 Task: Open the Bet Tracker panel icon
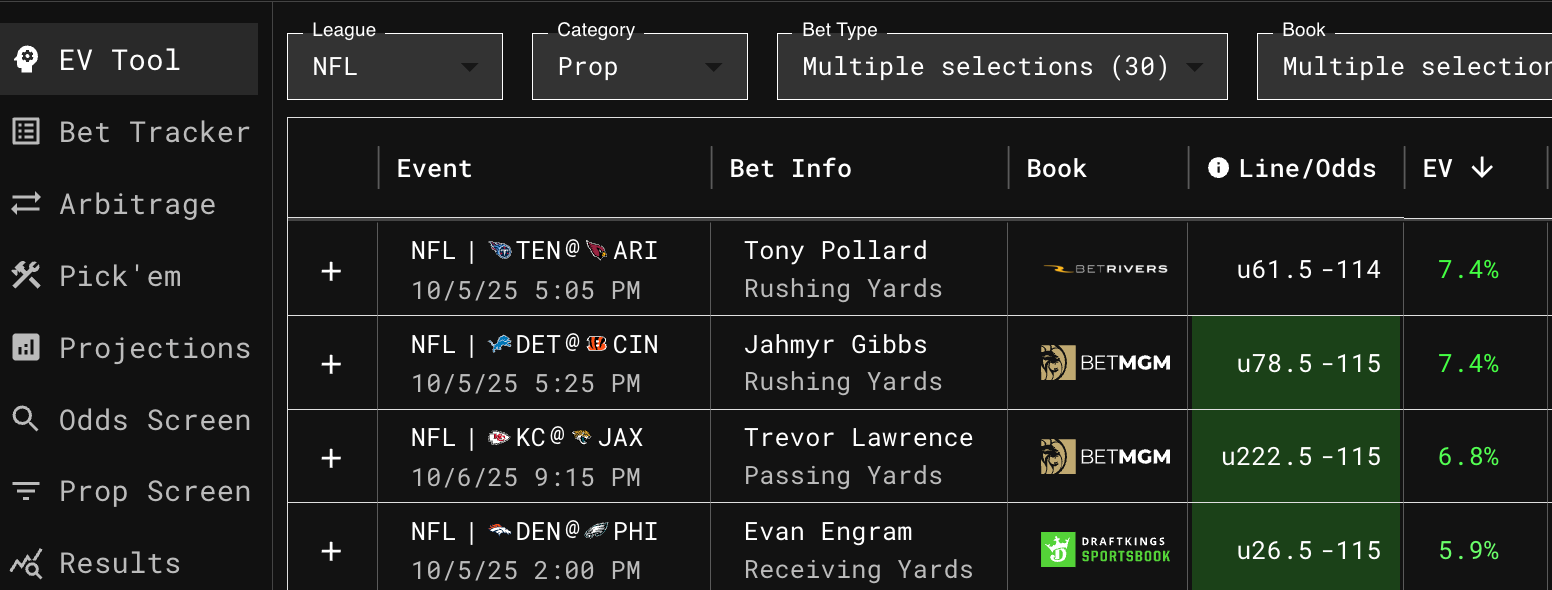click(25, 131)
